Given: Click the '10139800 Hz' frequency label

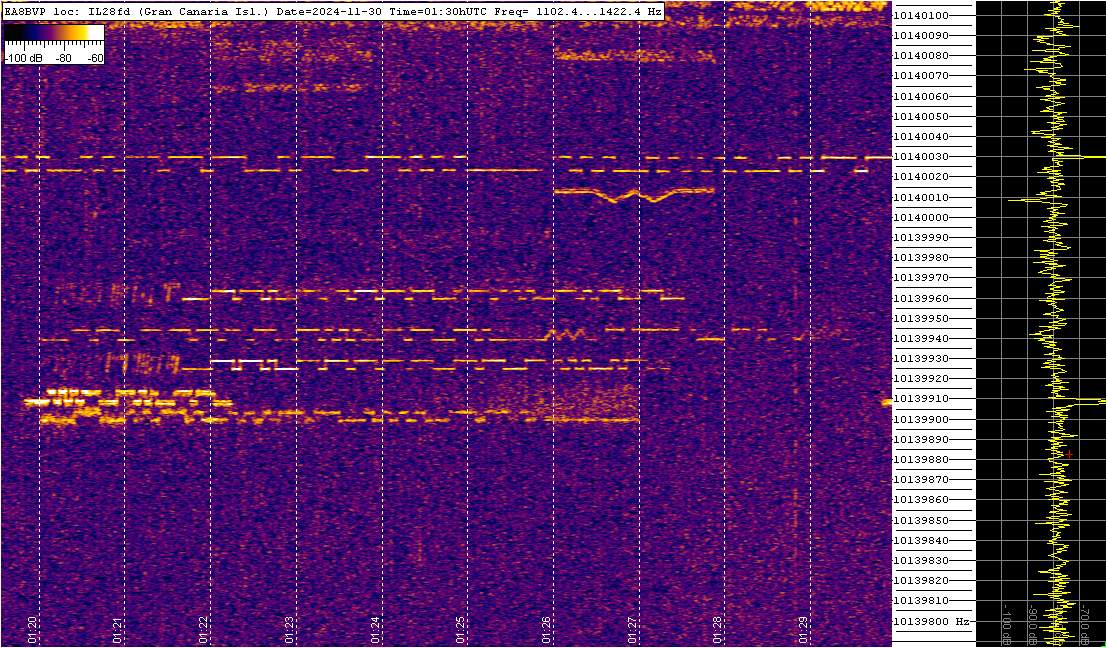Looking at the screenshot, I should click(931, 621).
